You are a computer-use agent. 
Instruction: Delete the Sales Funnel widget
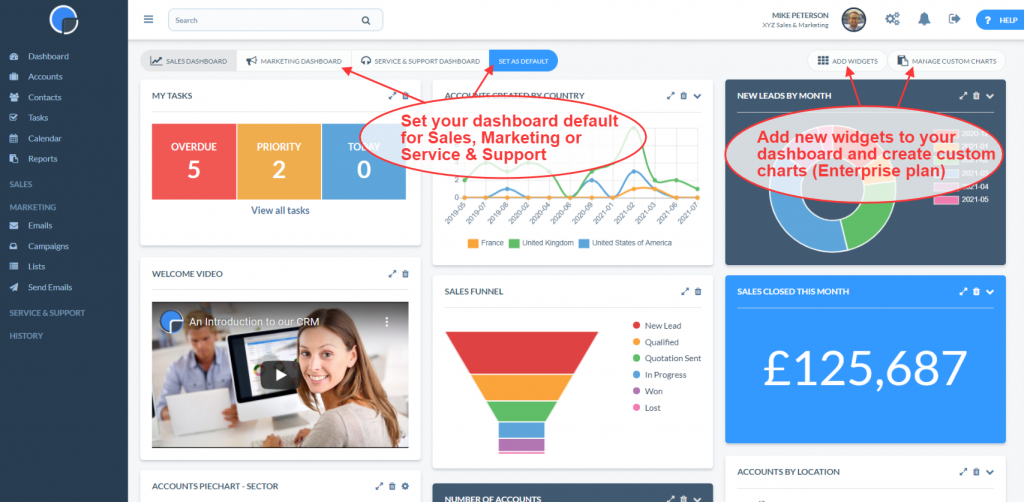[698, 292]
